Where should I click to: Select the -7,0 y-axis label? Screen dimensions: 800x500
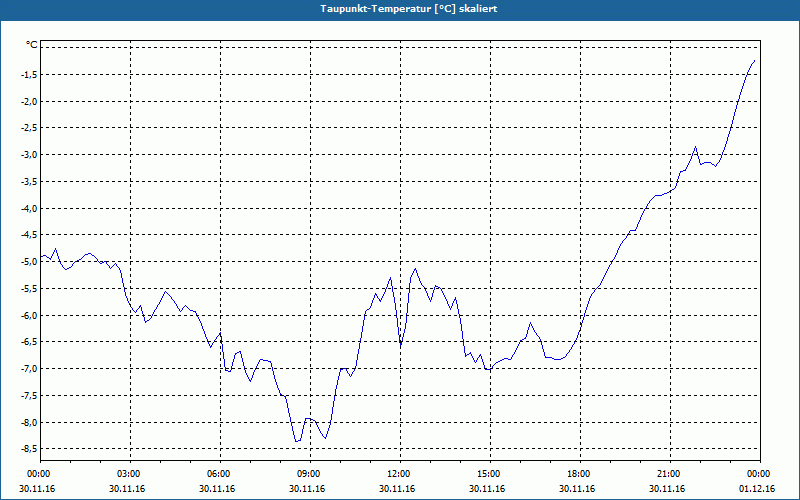(x=29, y=368)
